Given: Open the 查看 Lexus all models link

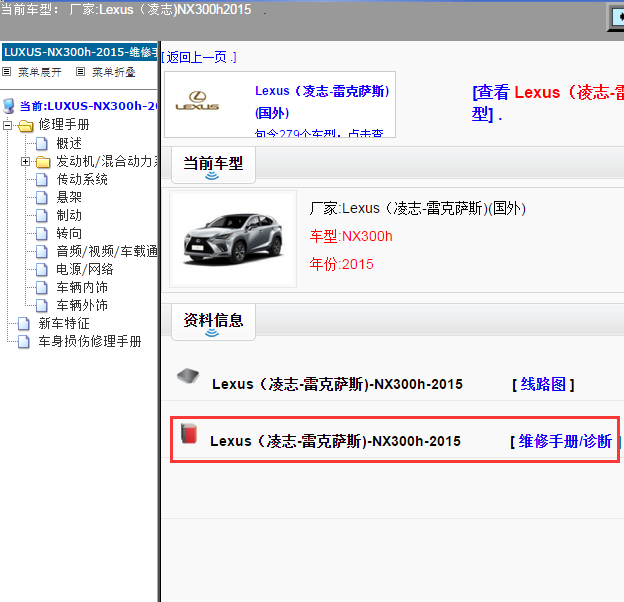Looking at the screenshot, I should point(548,103).
